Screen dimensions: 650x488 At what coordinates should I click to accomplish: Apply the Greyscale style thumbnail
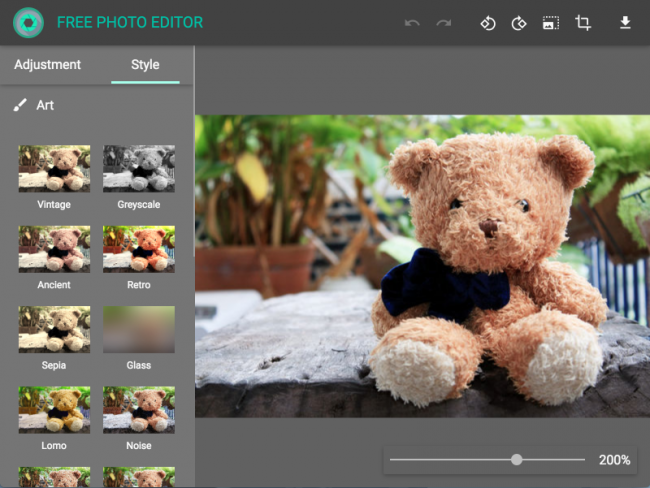click(139, 168)
